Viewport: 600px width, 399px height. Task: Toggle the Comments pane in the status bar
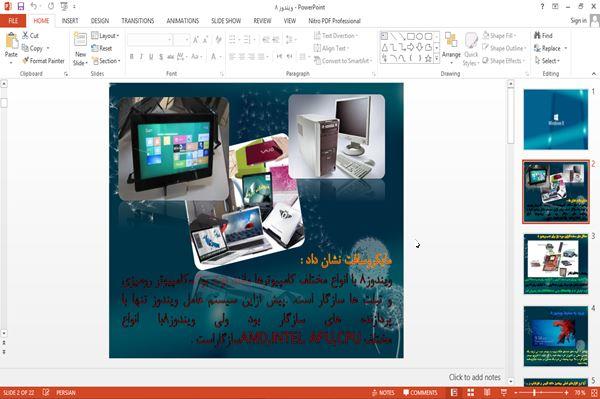click(420, 392)
